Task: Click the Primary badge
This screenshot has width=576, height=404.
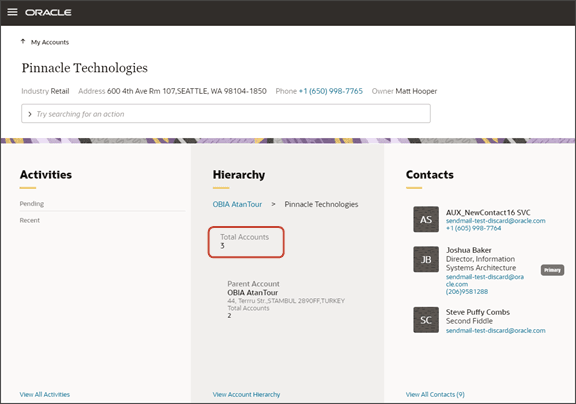Action: coord(552,270)
